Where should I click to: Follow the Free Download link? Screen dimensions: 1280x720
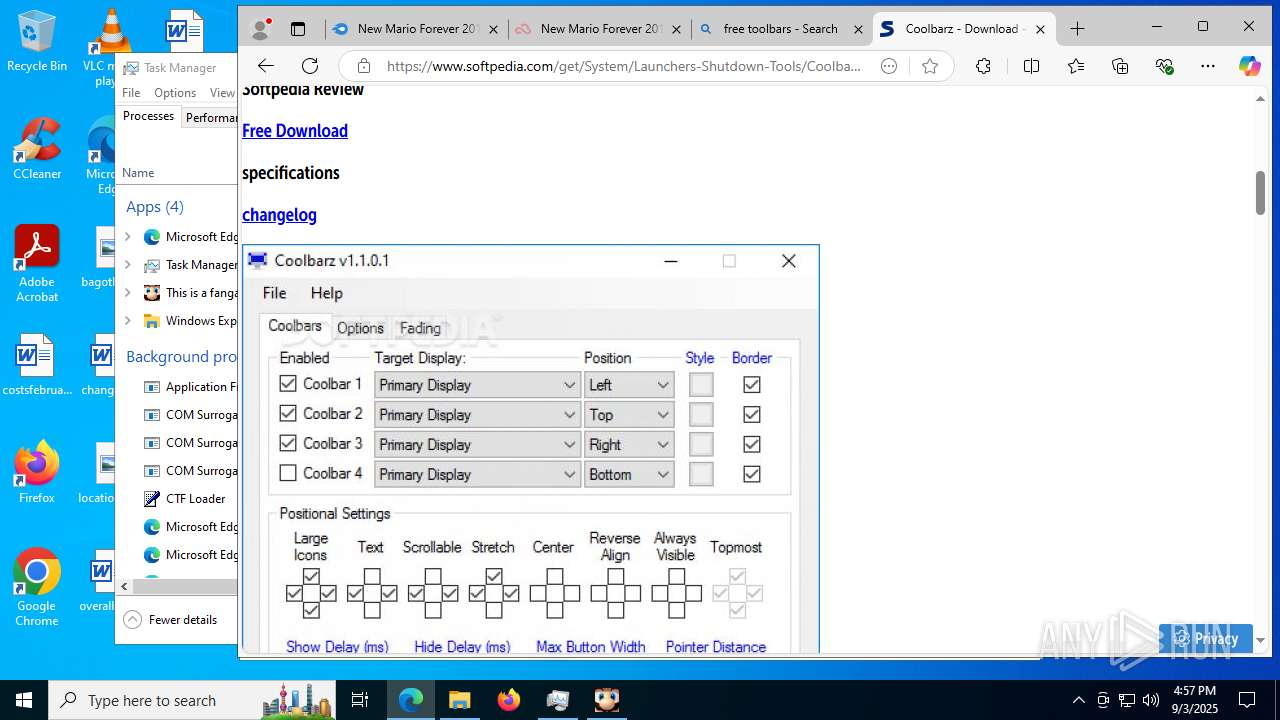coord(295,131)
